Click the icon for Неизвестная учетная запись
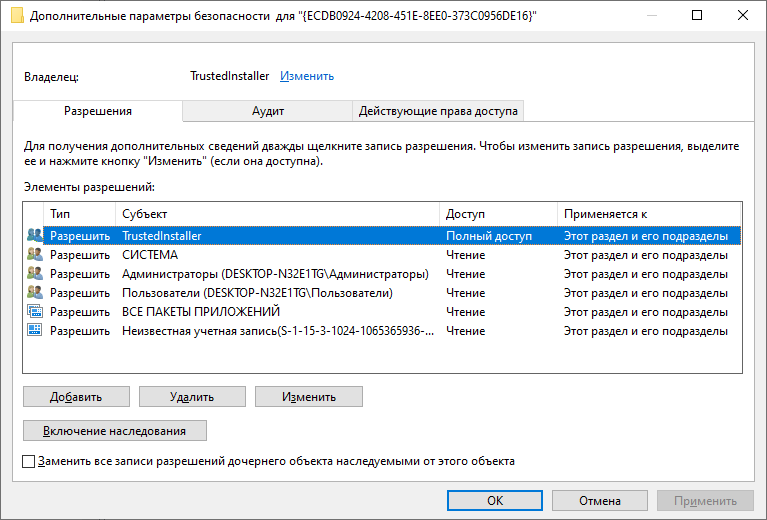This screenshot has width=767, height=520. coord(35,331)
